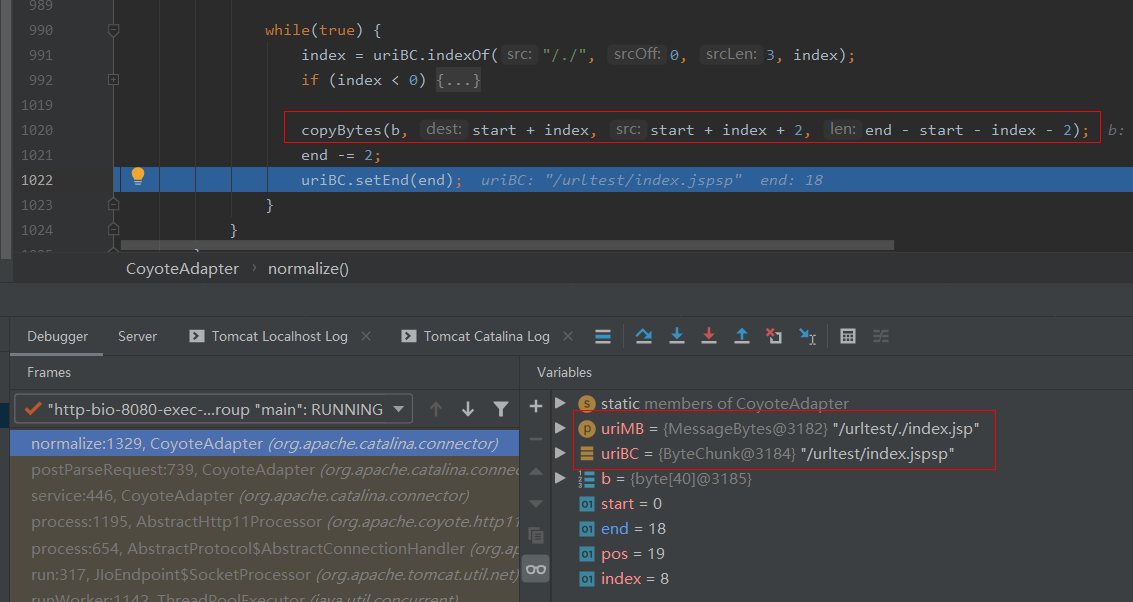This screenshot has height=602, width=1133.
Task: Expand the uriMB variable node
Action: [561, 428]
